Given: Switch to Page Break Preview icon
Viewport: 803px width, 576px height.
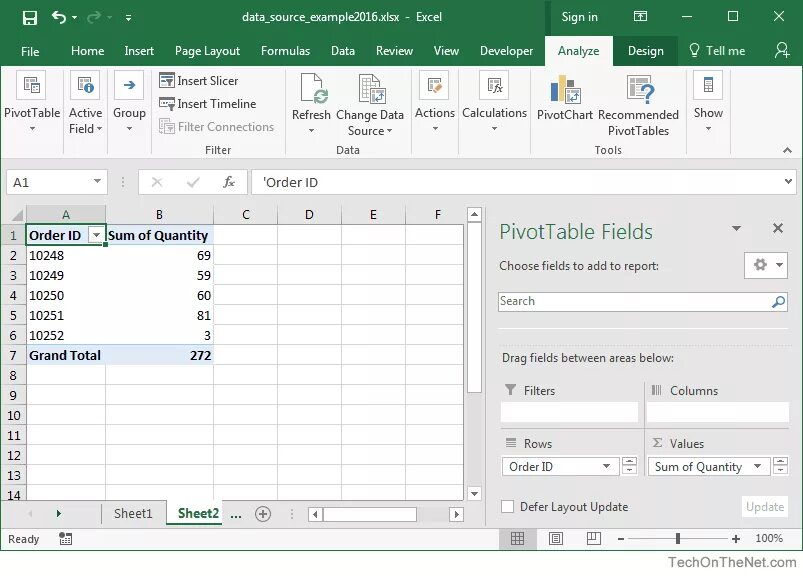Looking at the screenshot, I should click(x=594, y=539).
